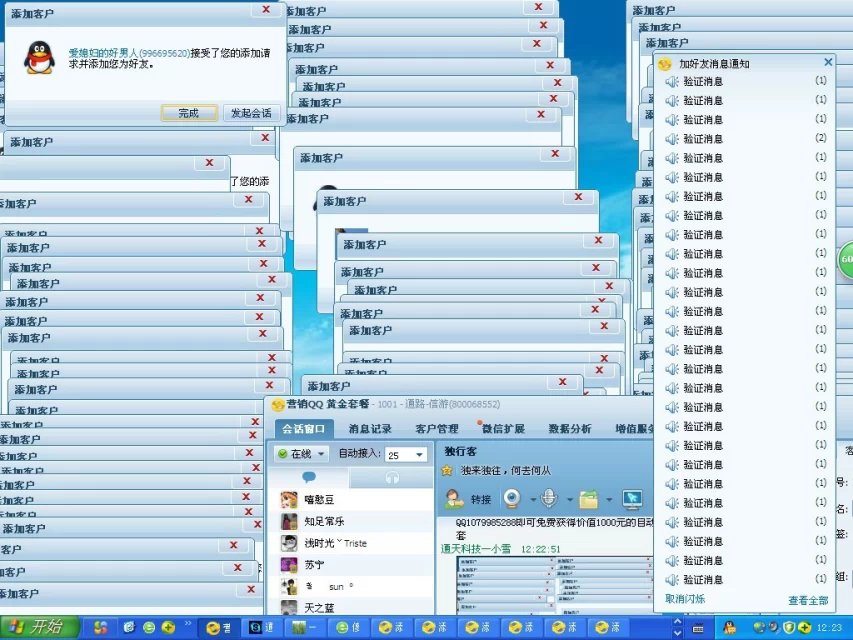
Task: Click the star icon beside 独来独往 signature
Action: point(448,470)
